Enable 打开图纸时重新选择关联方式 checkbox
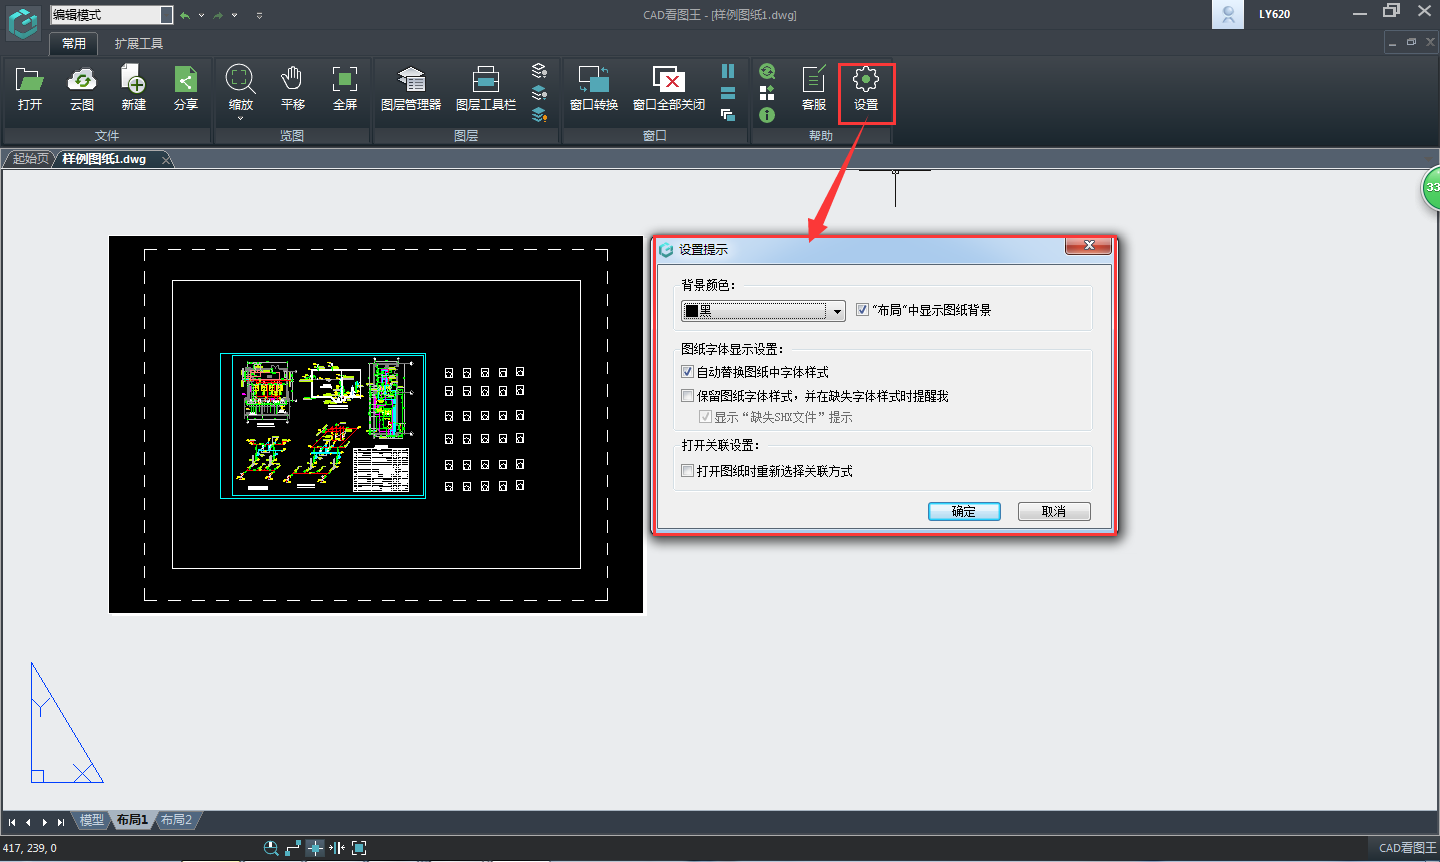The width and height of the screenshot is (1440, 862). pos(688,471)
